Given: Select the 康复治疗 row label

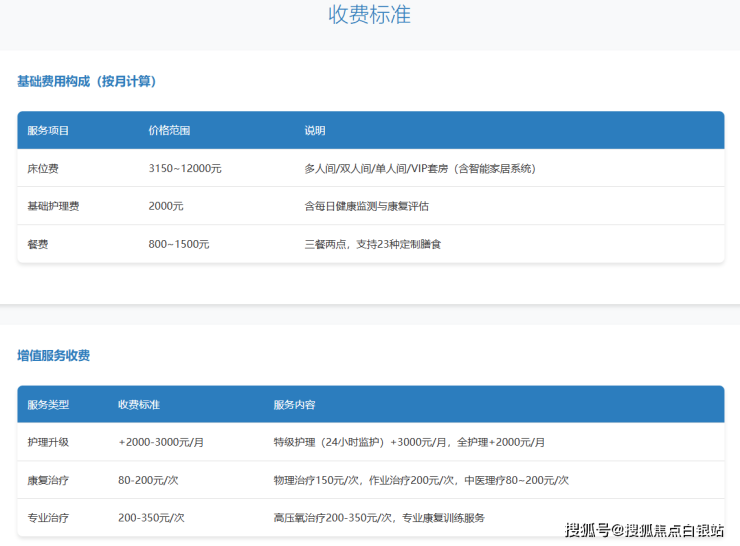Looking at the screenshot, I should pyautogui.click(x=48, y=480).
